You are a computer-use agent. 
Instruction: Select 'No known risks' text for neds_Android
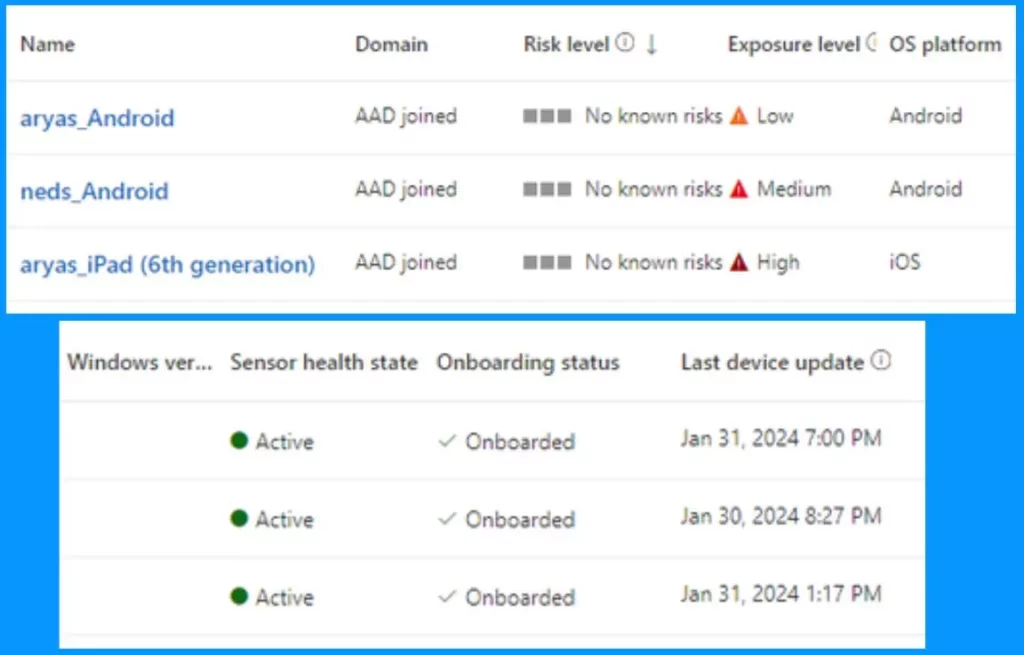click(x=653, y=189)
